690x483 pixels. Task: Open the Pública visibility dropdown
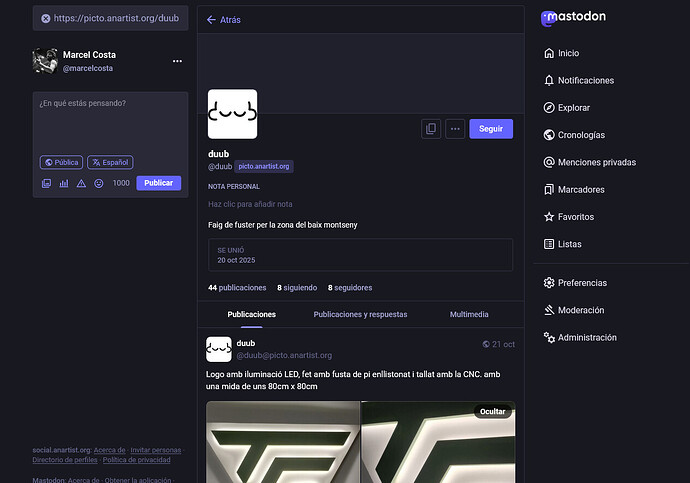(61, 162)
